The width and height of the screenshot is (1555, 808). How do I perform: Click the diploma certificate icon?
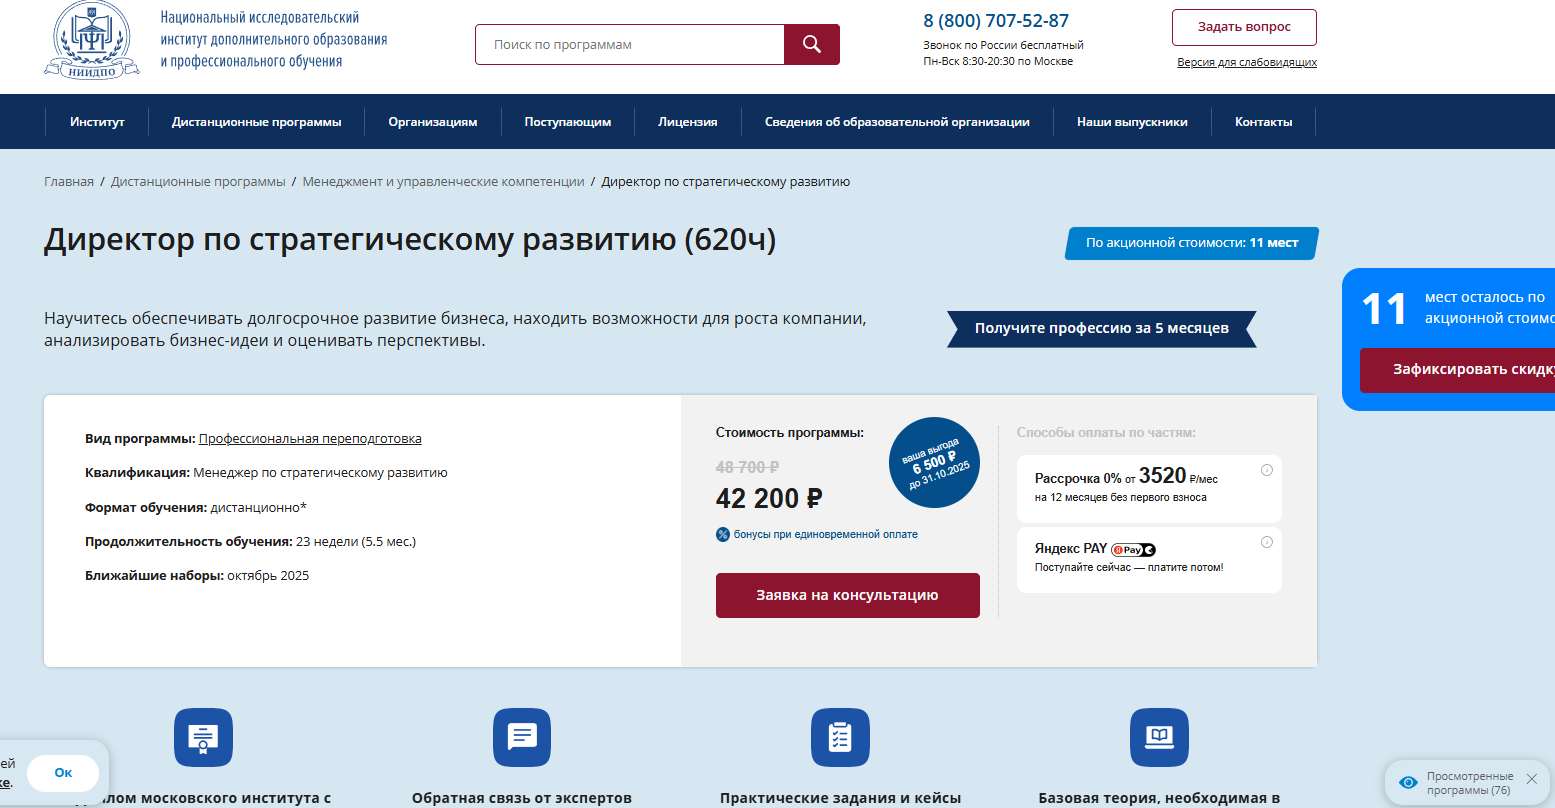coord(203,738)
